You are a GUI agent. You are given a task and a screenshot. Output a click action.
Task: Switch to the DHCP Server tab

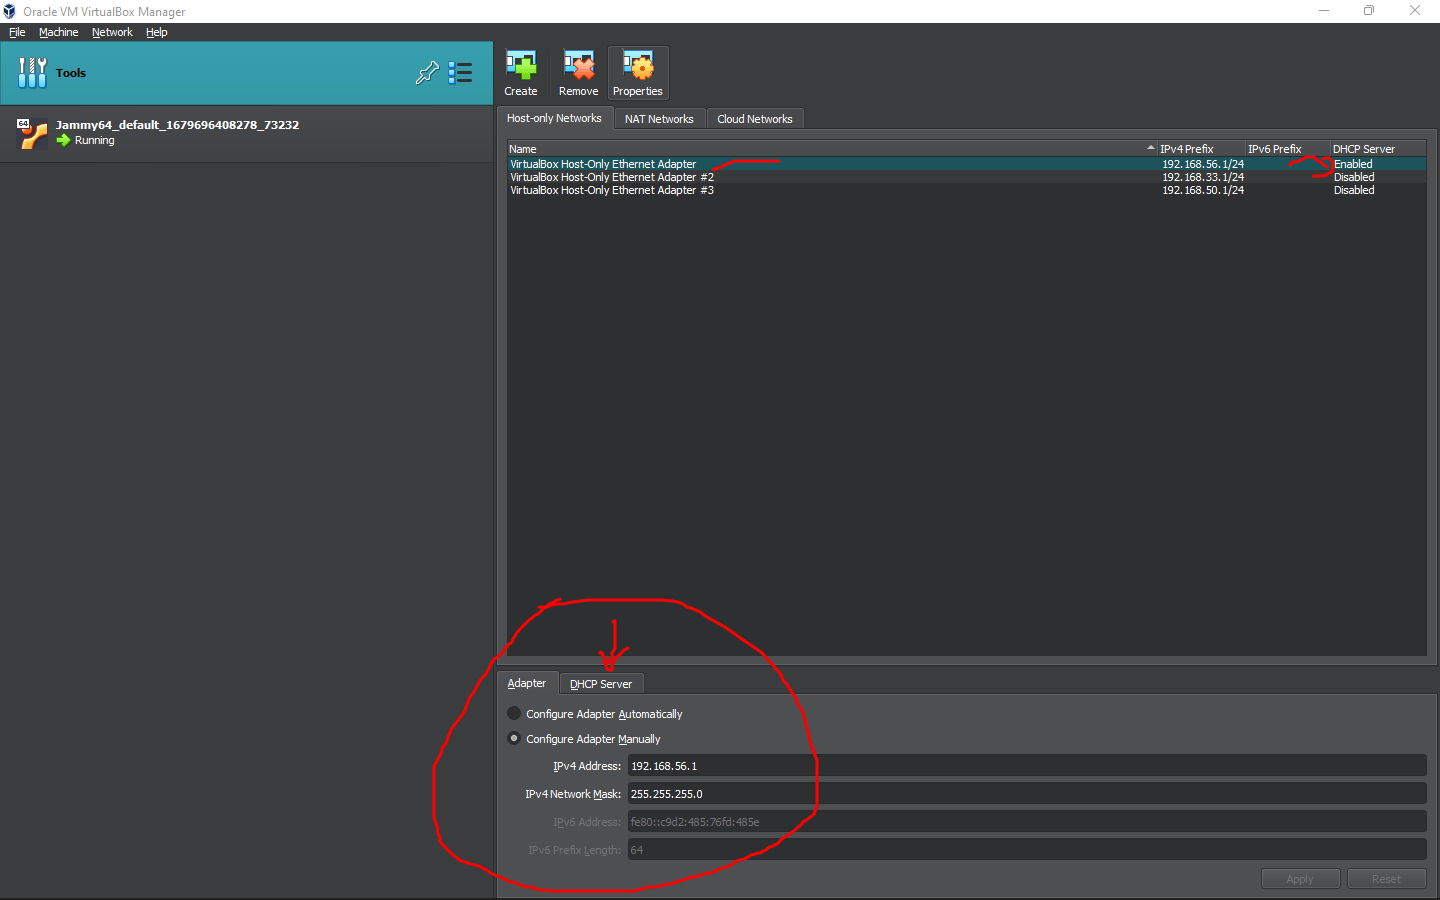click(601, 683)
